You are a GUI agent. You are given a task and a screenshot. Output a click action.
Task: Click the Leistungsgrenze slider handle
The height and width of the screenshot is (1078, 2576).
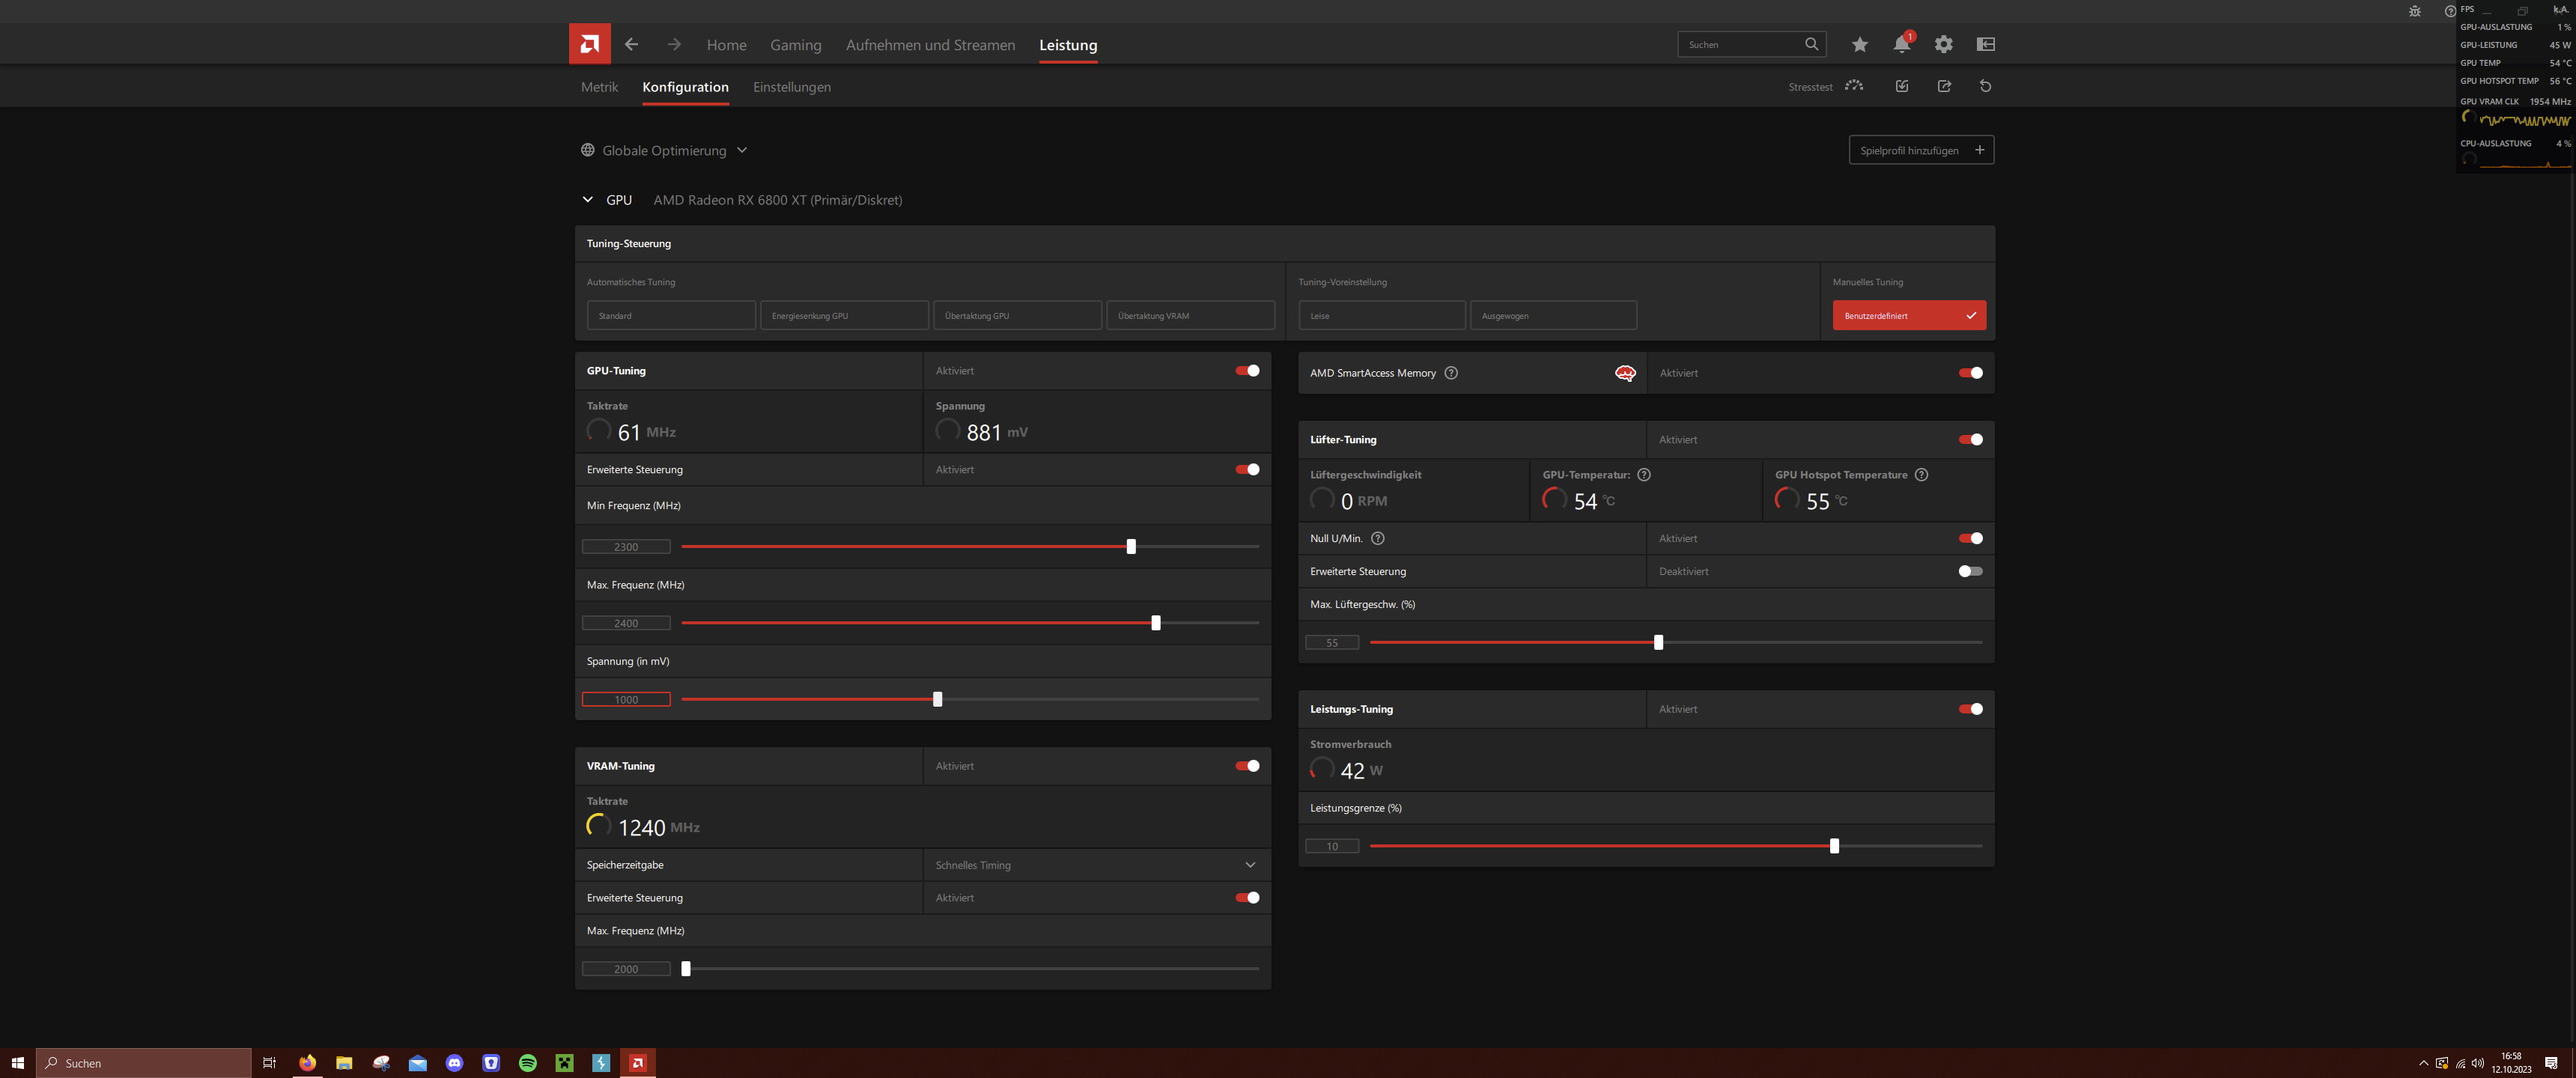point(1833,846)
